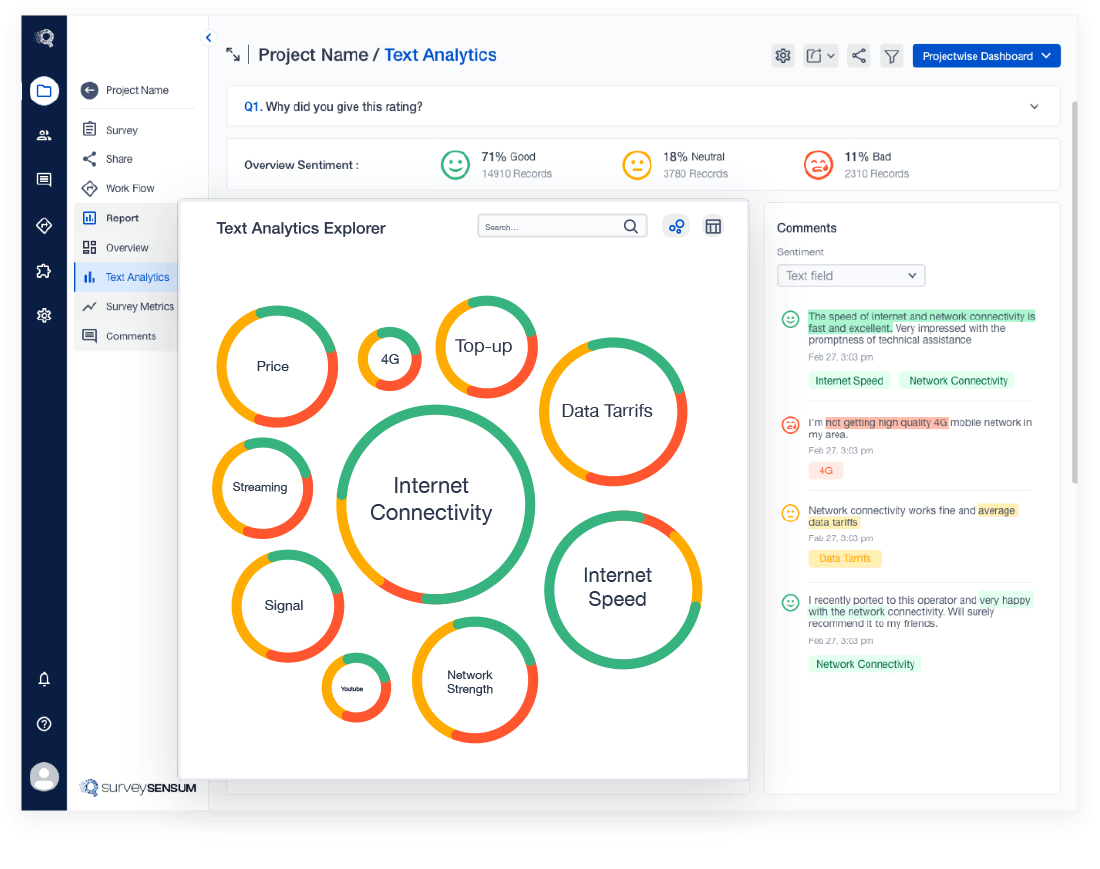The image size is (1100, 869).
Task: Click the notifications bell in sidebar
Action: tap(43, 679)
